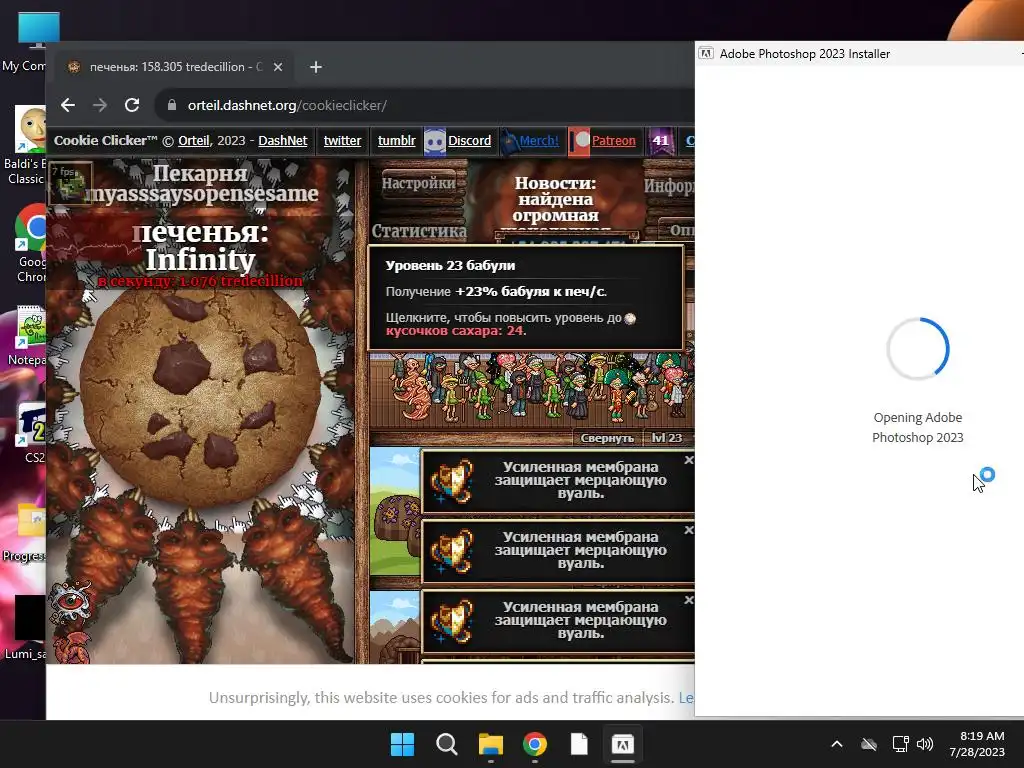Screen dimensions: 1024x768
Task: Open the Discord link
Action: 470,140
